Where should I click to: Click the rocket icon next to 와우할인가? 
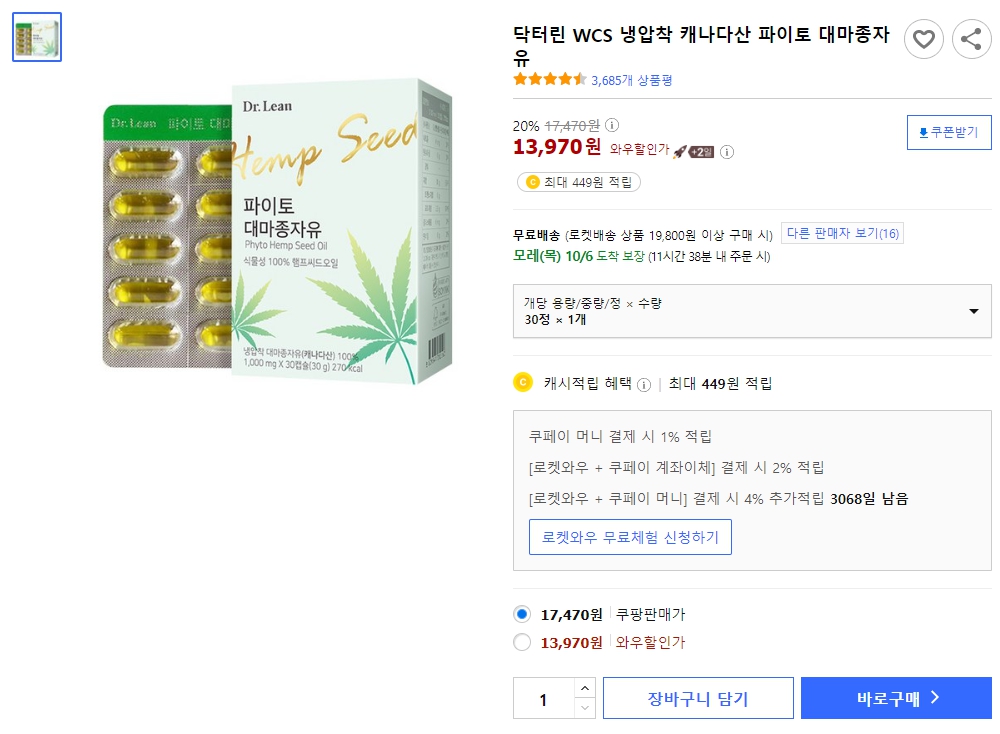click(679, 149)
